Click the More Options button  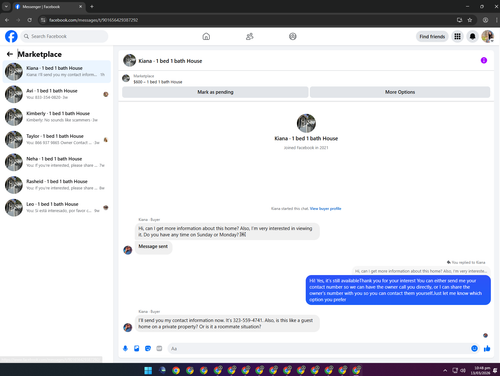(400, 92)
